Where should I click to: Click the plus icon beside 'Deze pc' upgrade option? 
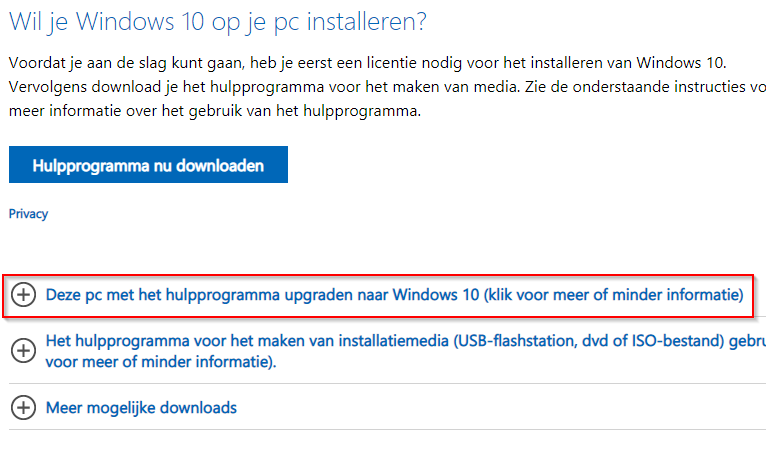coord(22,295)
